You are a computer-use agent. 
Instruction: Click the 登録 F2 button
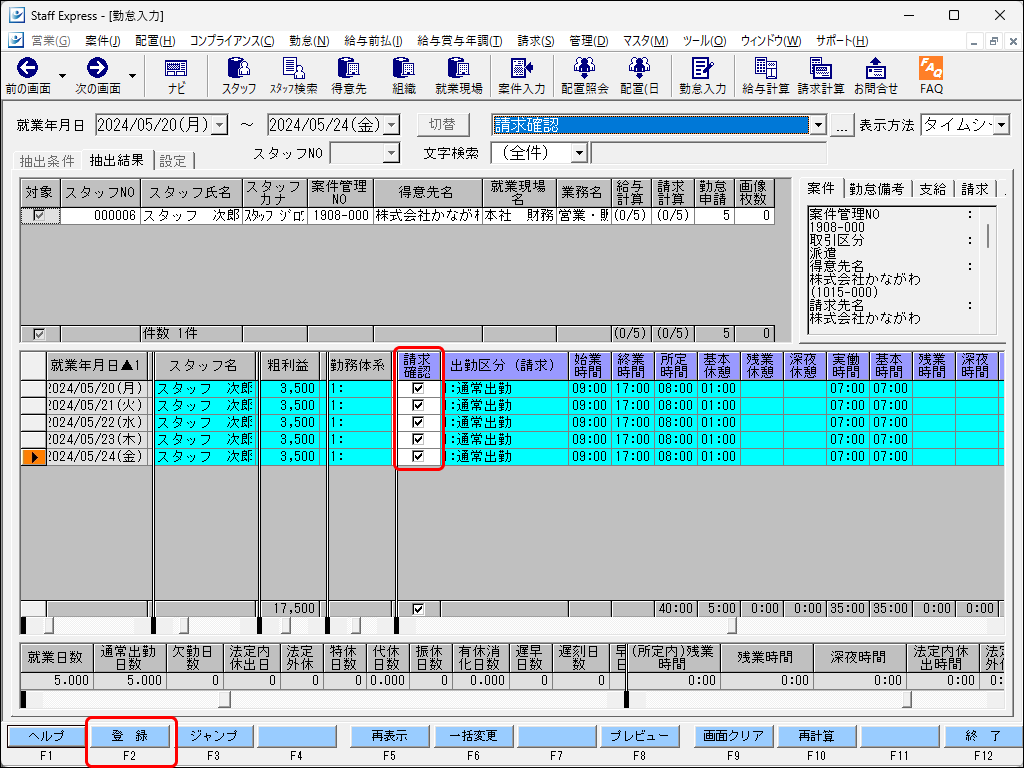[x=129, y=736]
